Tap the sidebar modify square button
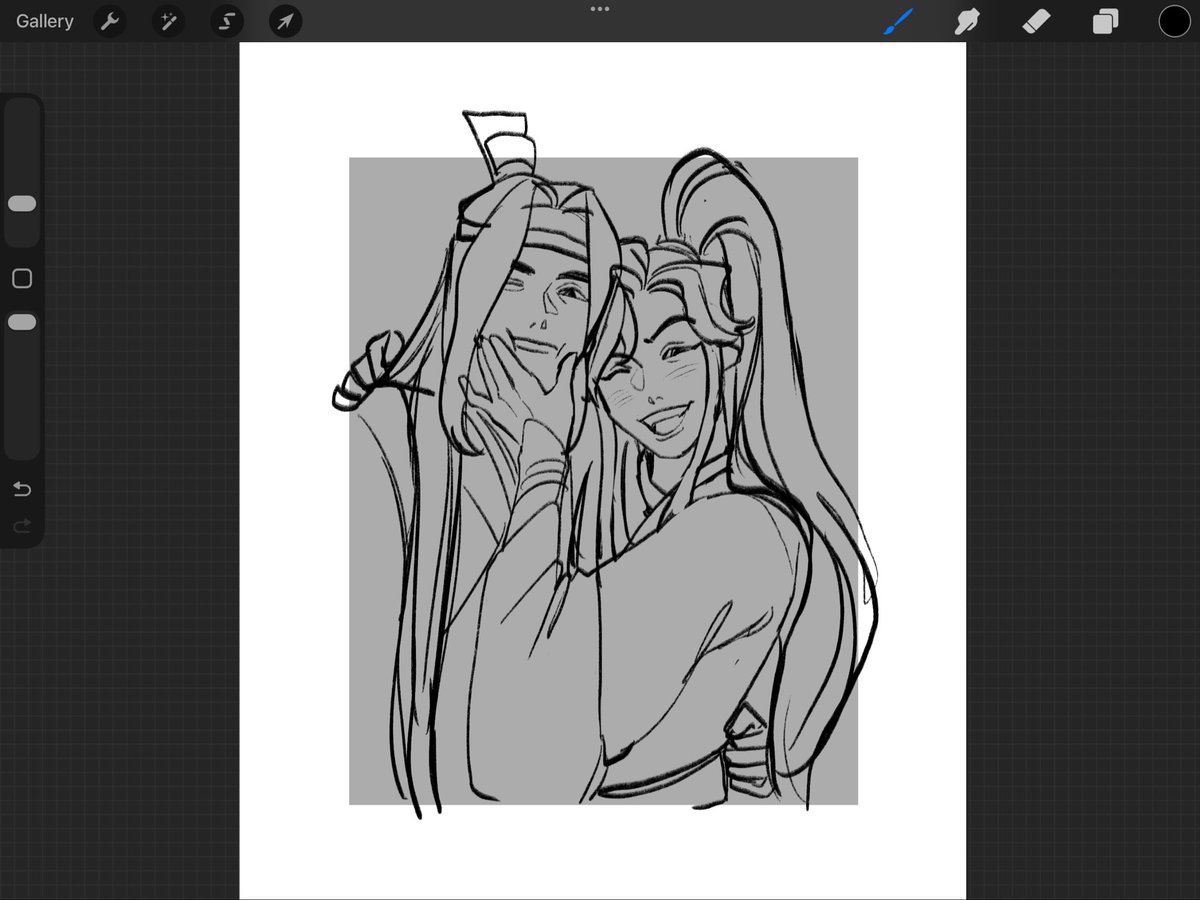This screenshot has height=900, width=1200. click(22, 279)
